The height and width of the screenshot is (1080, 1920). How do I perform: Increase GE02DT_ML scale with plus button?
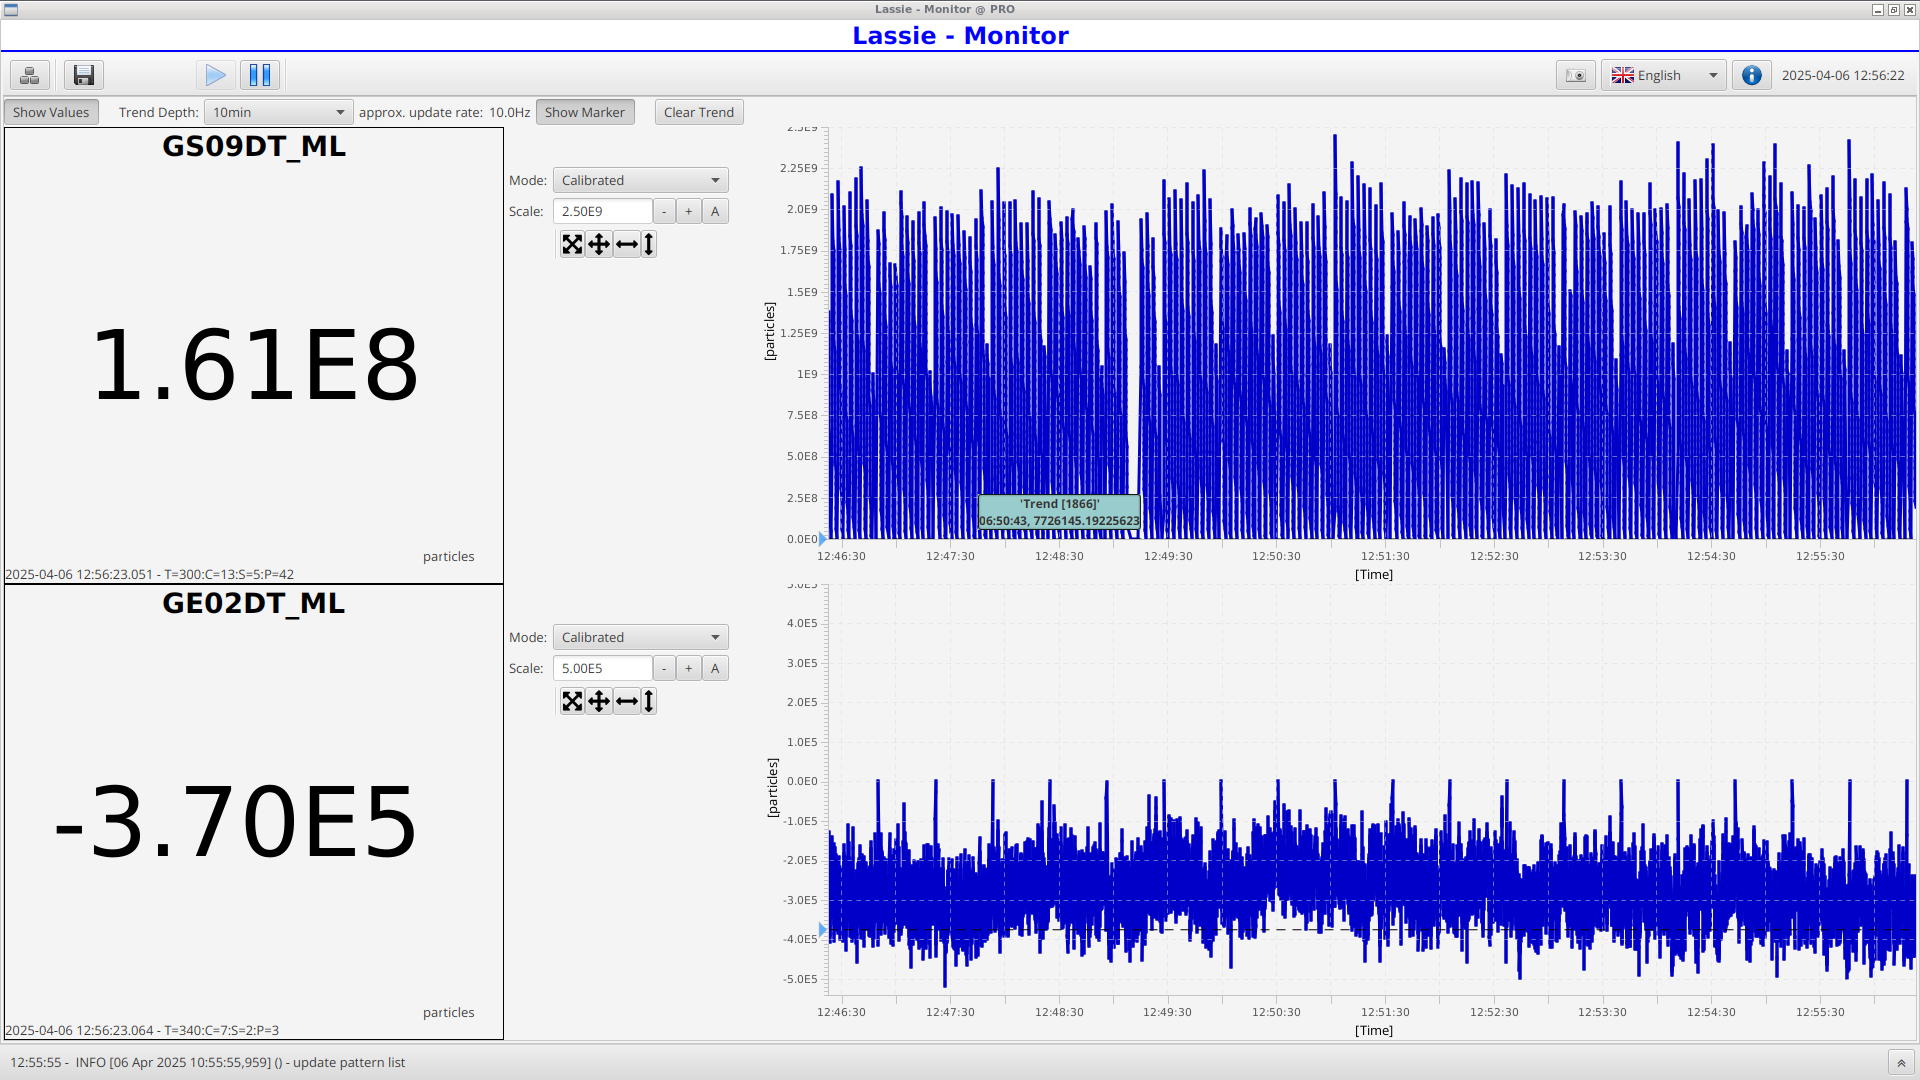tap(689, 668)
